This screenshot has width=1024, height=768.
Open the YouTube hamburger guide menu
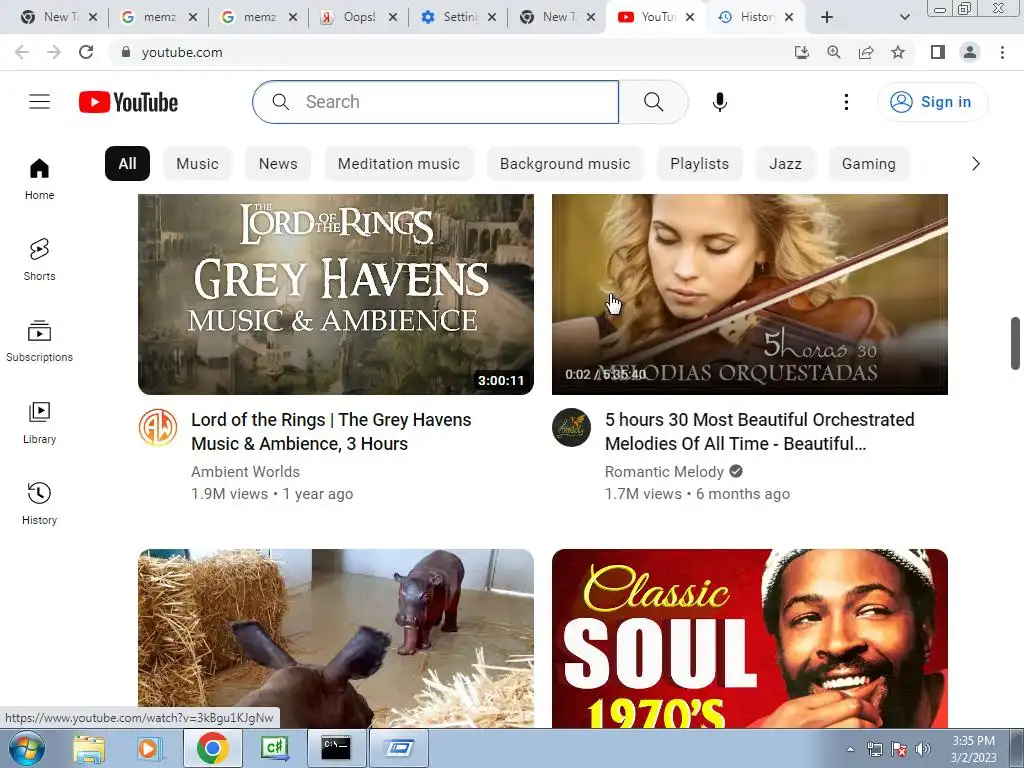[x=39, y=102]
